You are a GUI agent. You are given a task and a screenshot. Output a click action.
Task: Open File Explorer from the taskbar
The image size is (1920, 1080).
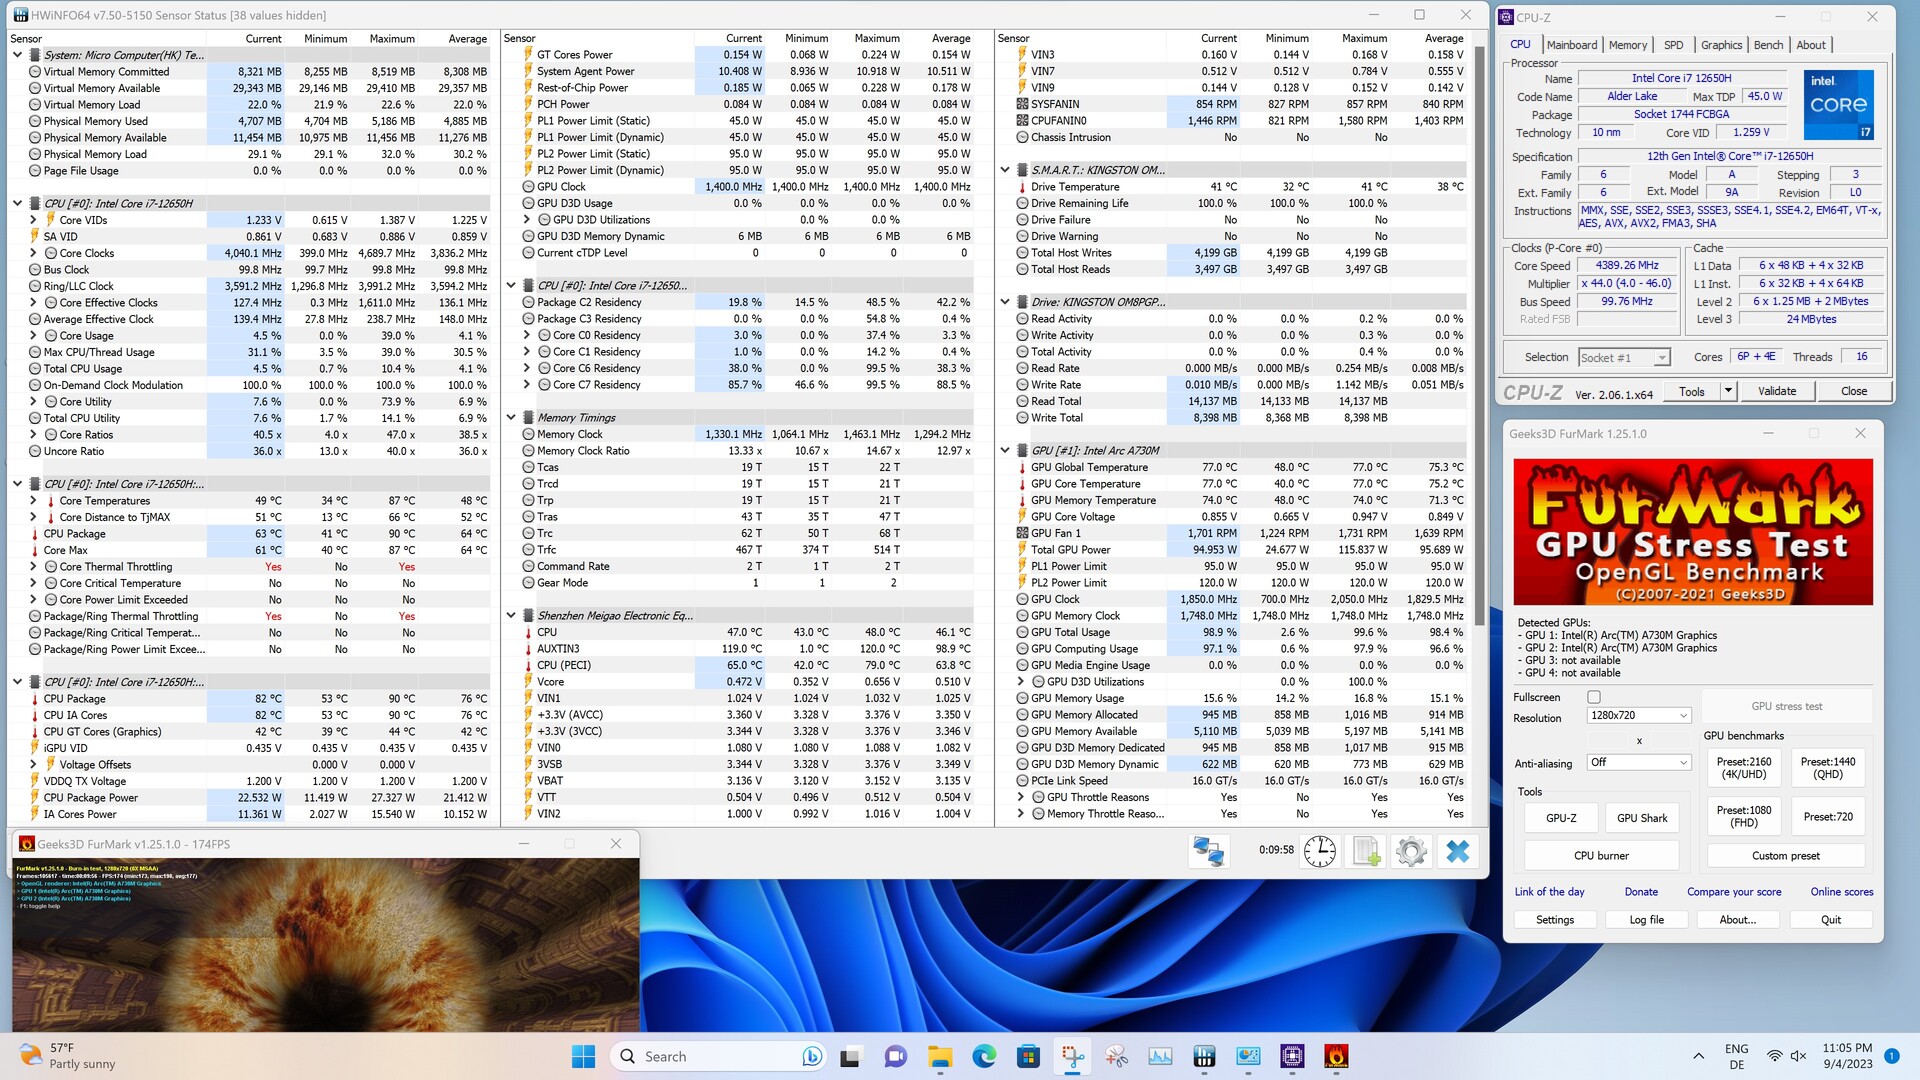pyautogui.click(x=939, y=1056)
